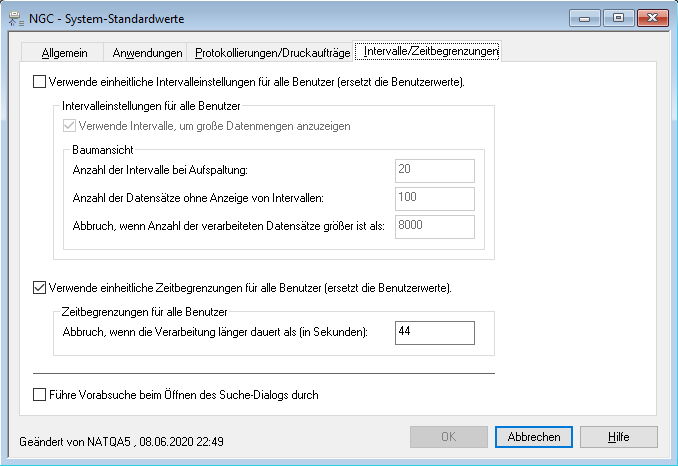Image resolution: width=678 pixels, height=466 pixels.
Task: Open help with the Hilfe button
Action: coord(619,437)
